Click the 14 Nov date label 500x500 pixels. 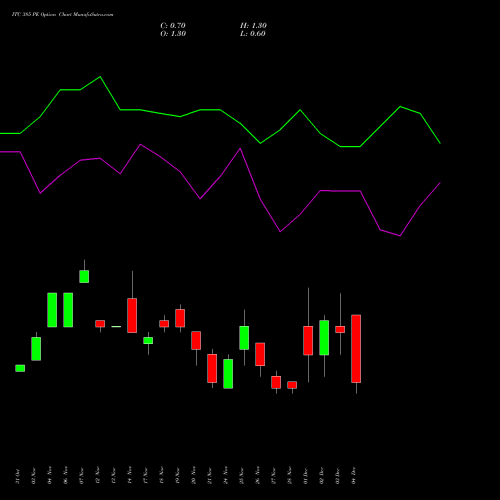130,475
